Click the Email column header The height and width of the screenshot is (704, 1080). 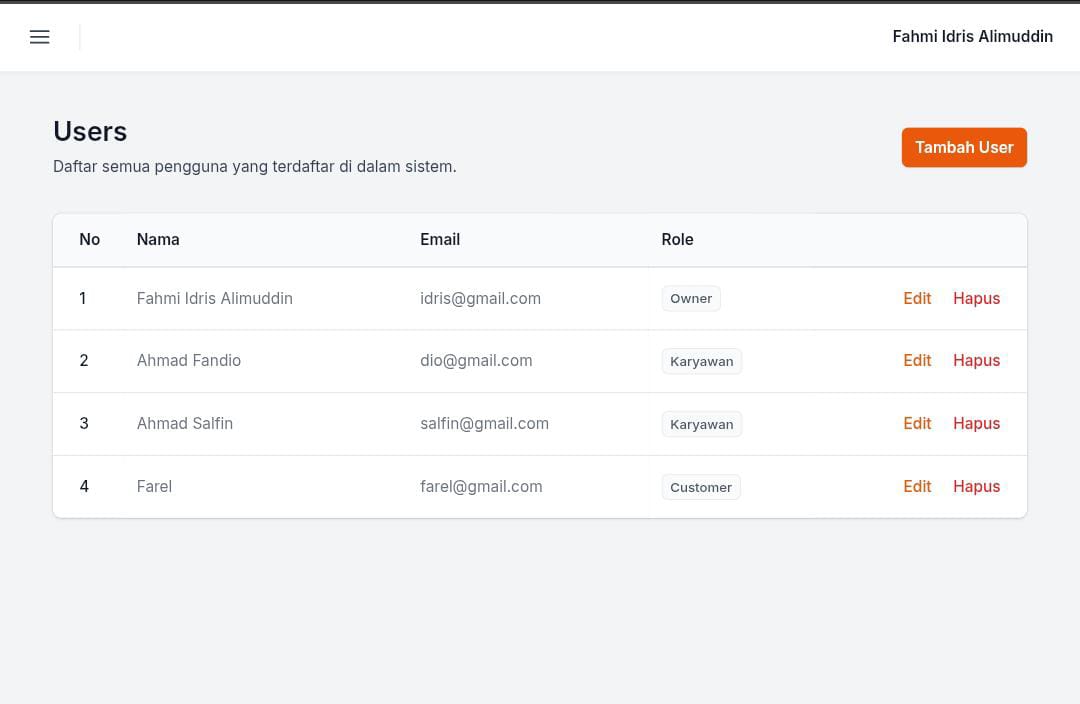(440, 239)
